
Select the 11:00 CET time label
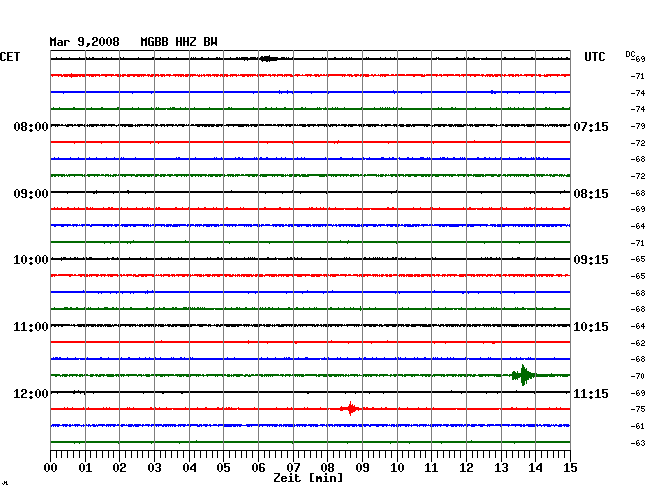pos(31,327)
